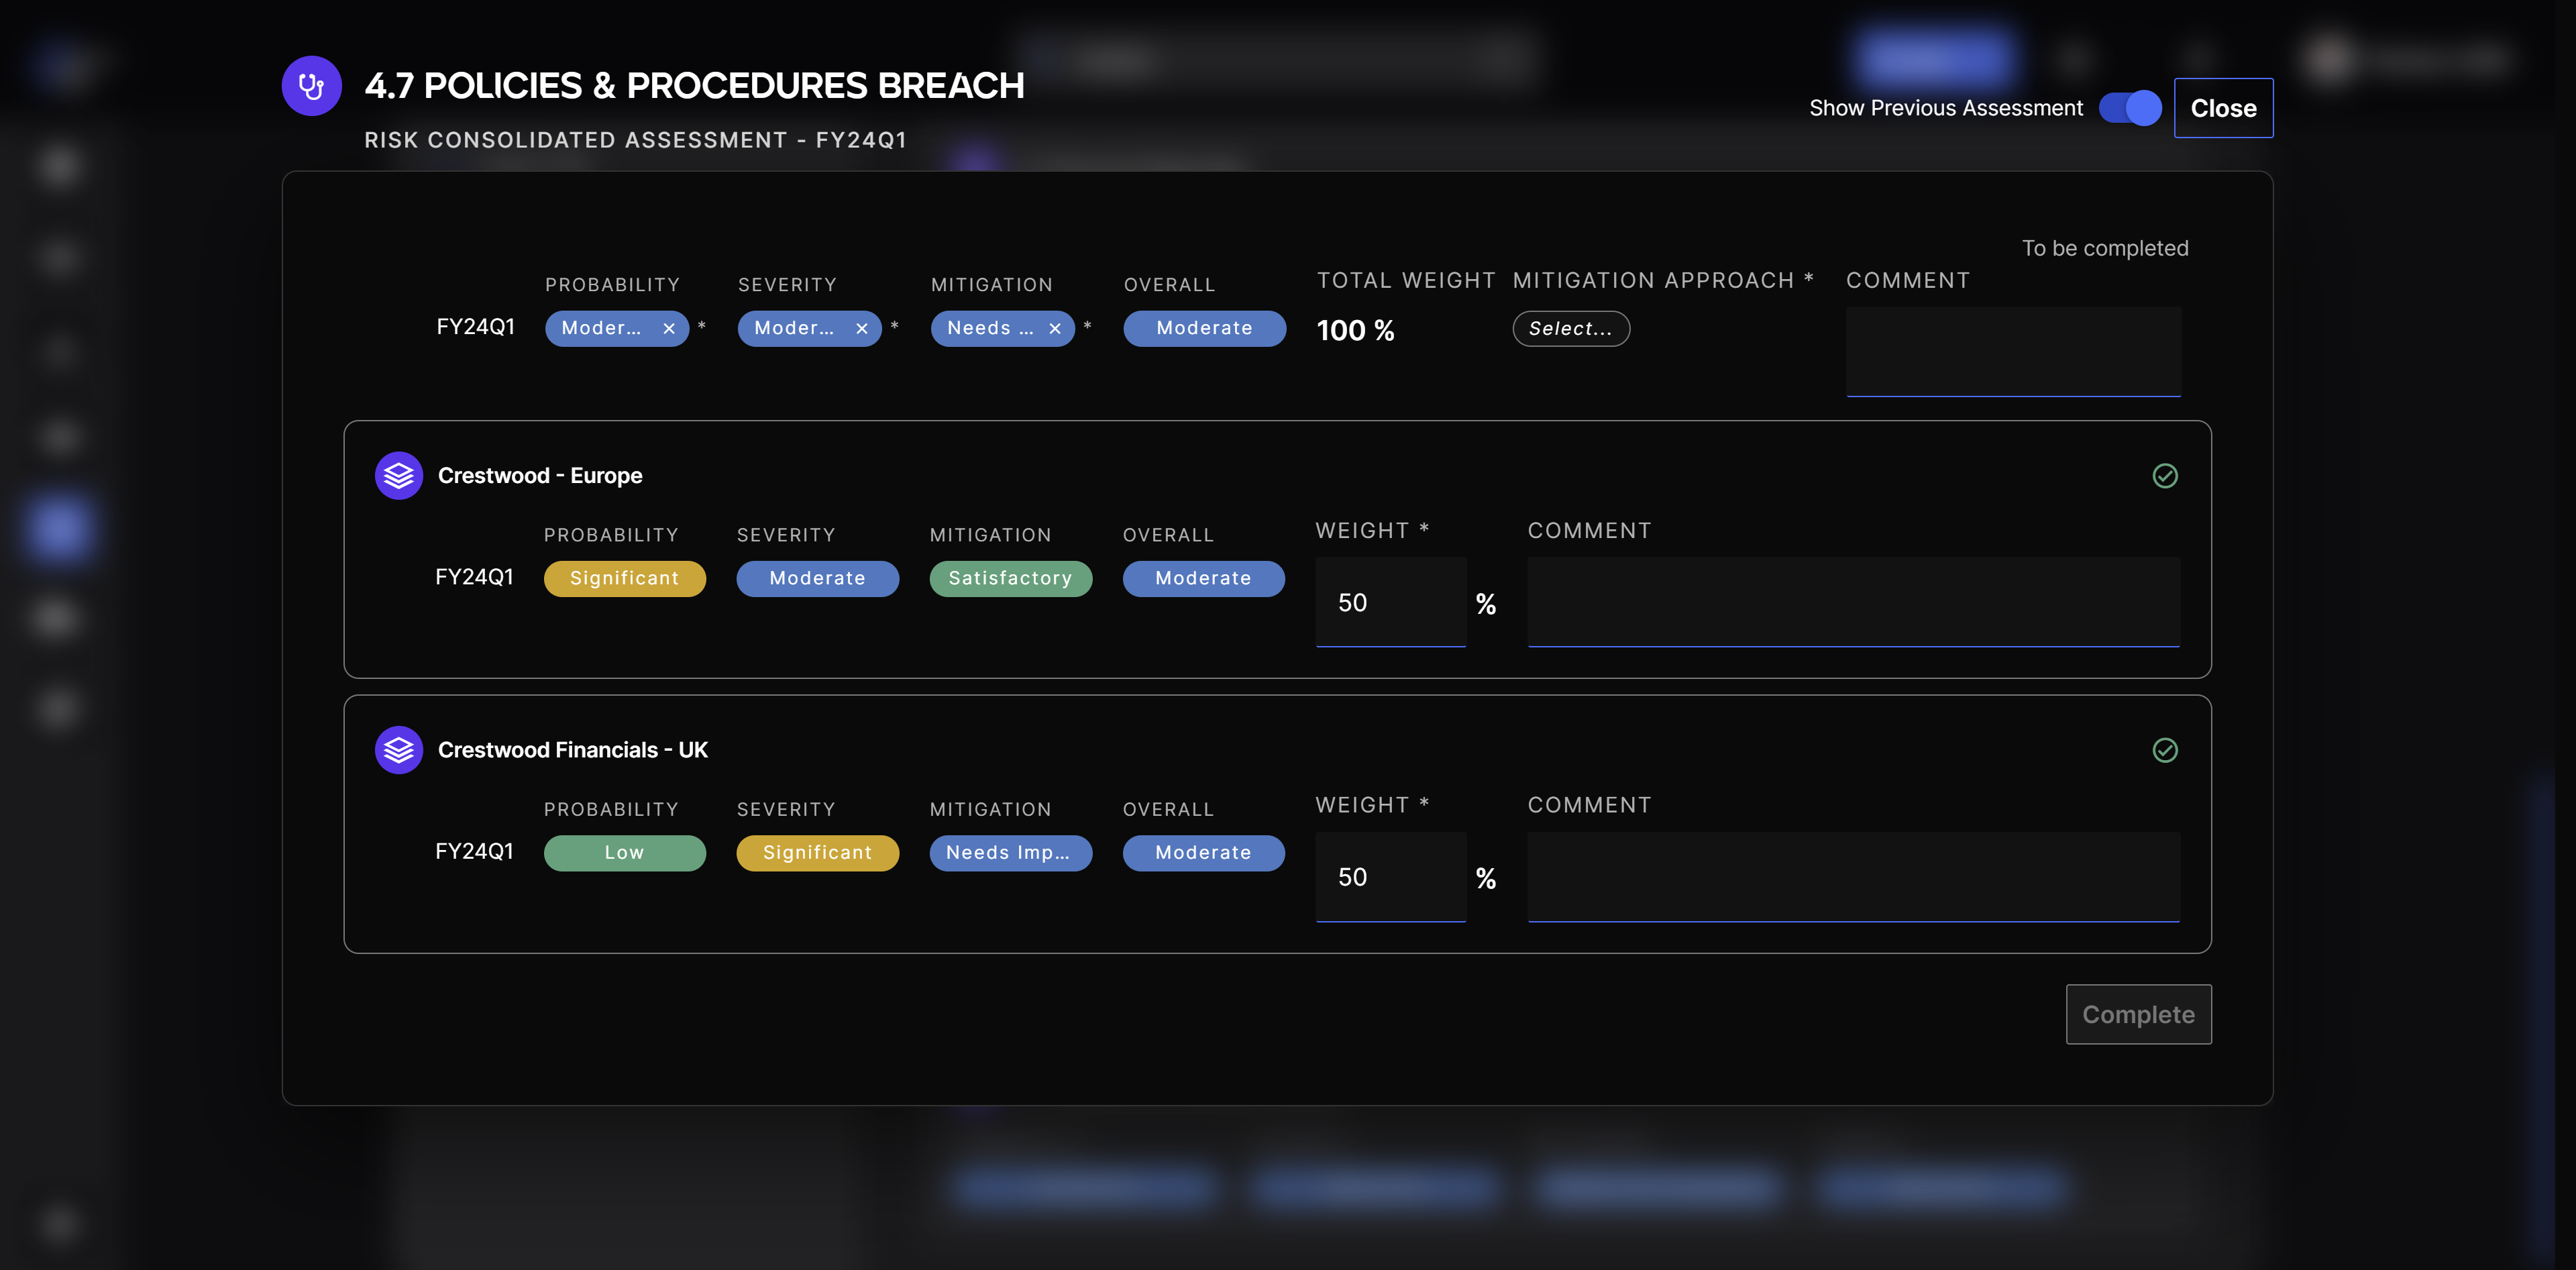Viewport: 2576px width, 1270px height.
Task: Click Crestwood Financials - UK layers icon
Action: point(398,750)
